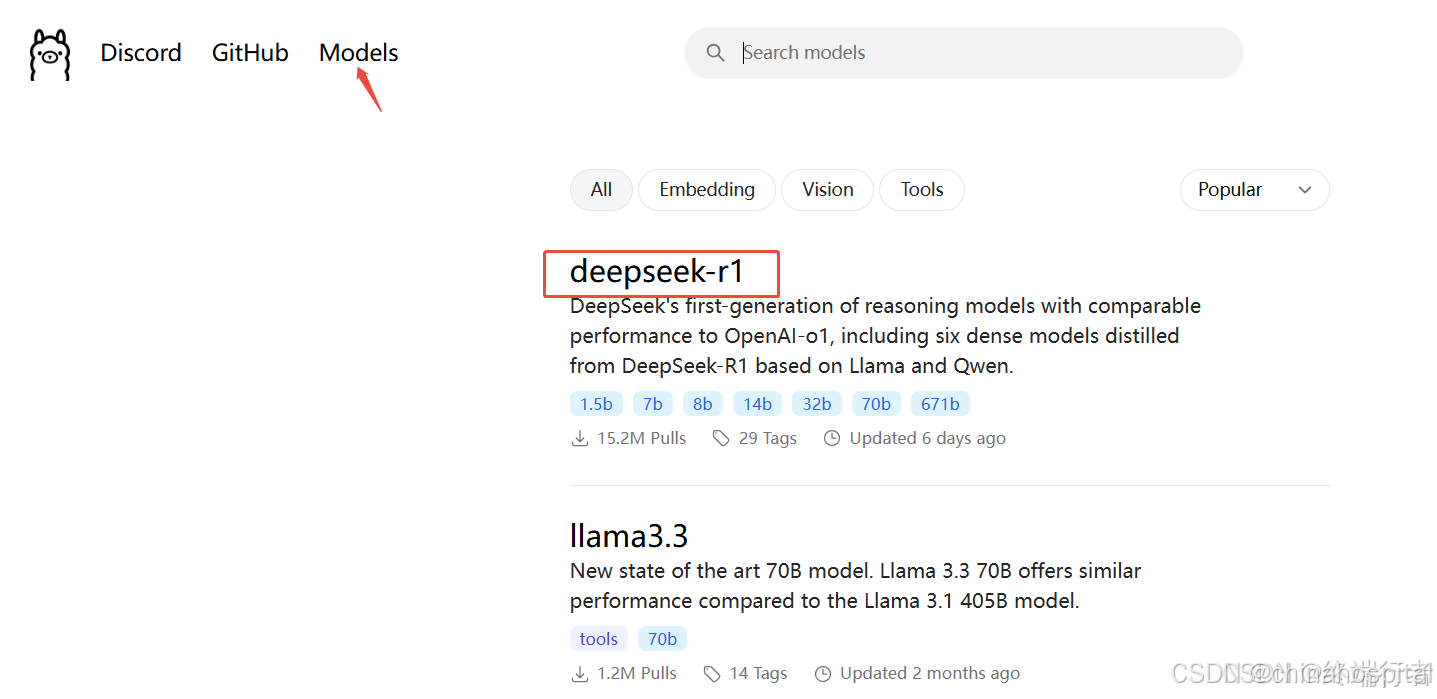Select the 671b size tag

(940, 404)
